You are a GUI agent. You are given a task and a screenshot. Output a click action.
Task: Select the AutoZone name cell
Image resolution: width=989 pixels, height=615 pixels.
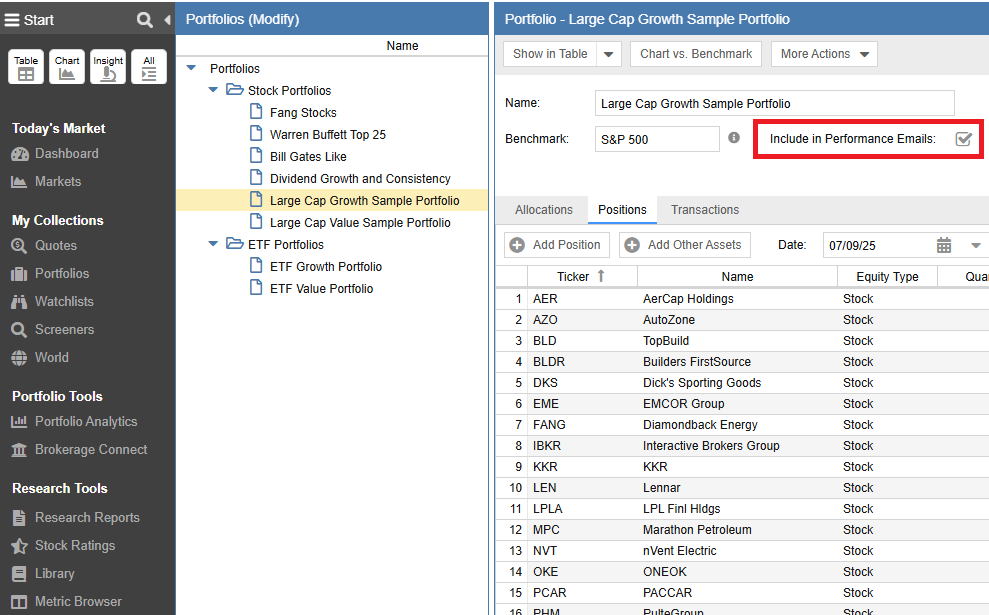pos(737,320)
